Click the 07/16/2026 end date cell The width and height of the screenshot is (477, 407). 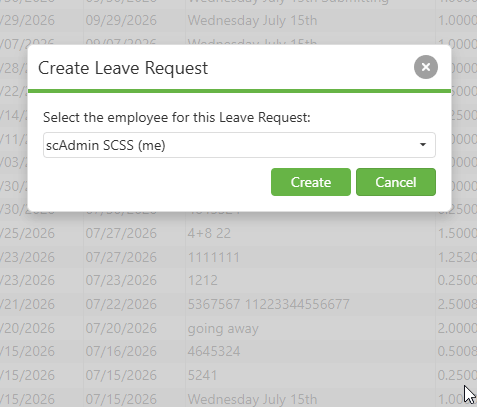click(121, 351)
